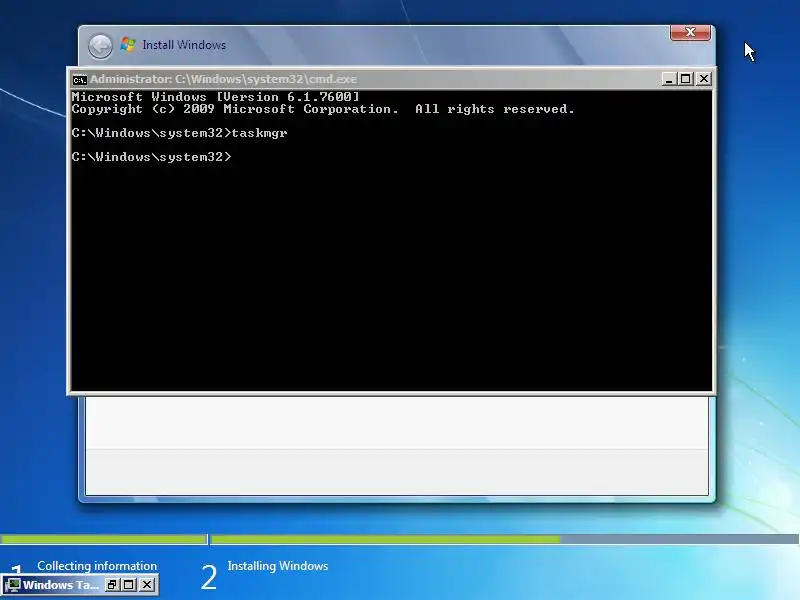This screenshot has height=600, width=800.
Task: Click the 'Installing Windows' step label
Action: click(x=278, y=566)
